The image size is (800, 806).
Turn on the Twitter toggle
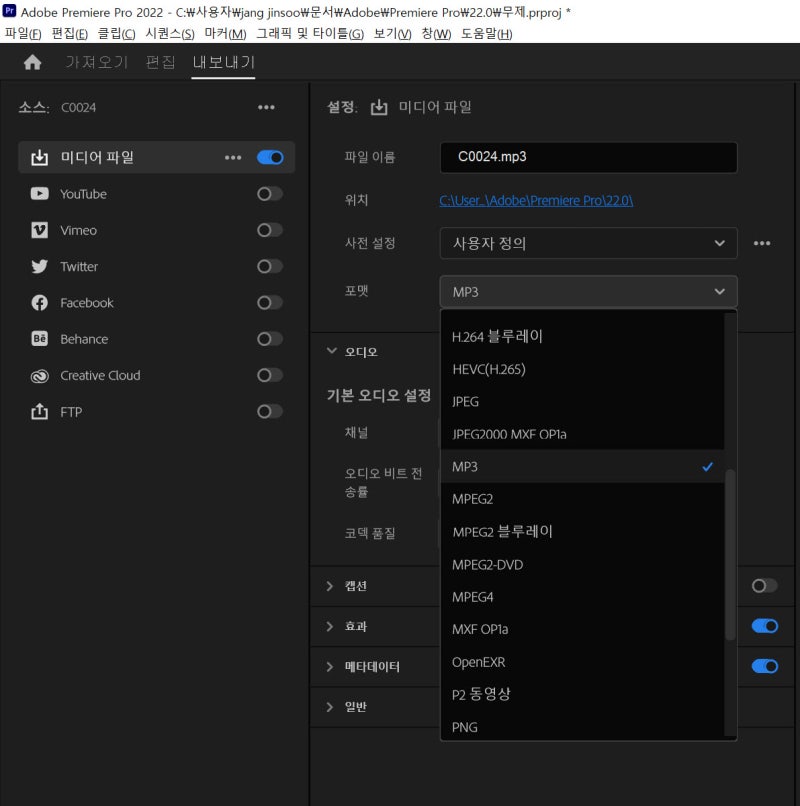click(270, 266)
